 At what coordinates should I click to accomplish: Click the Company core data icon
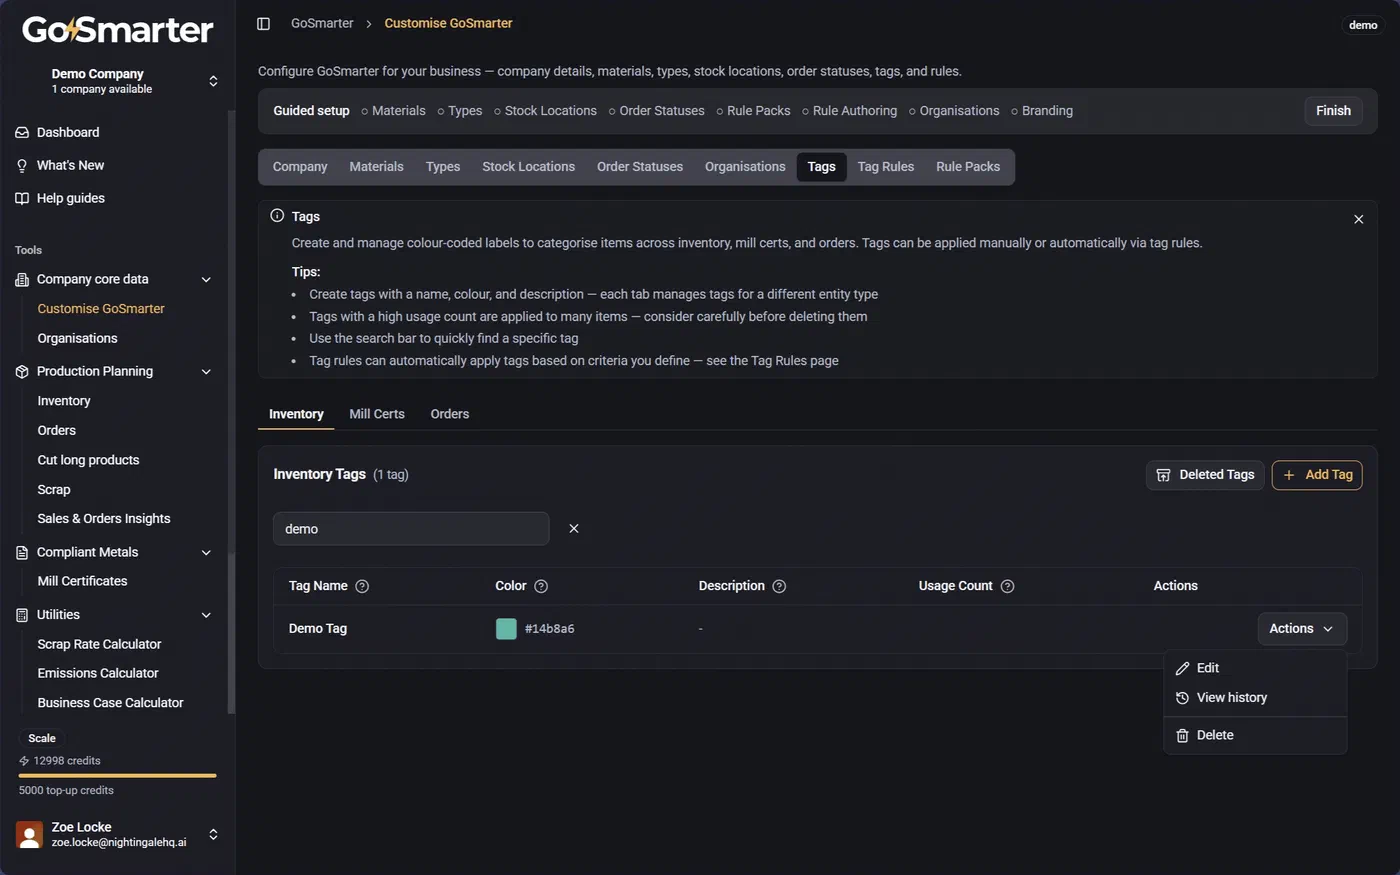click(x=22, y=279)
